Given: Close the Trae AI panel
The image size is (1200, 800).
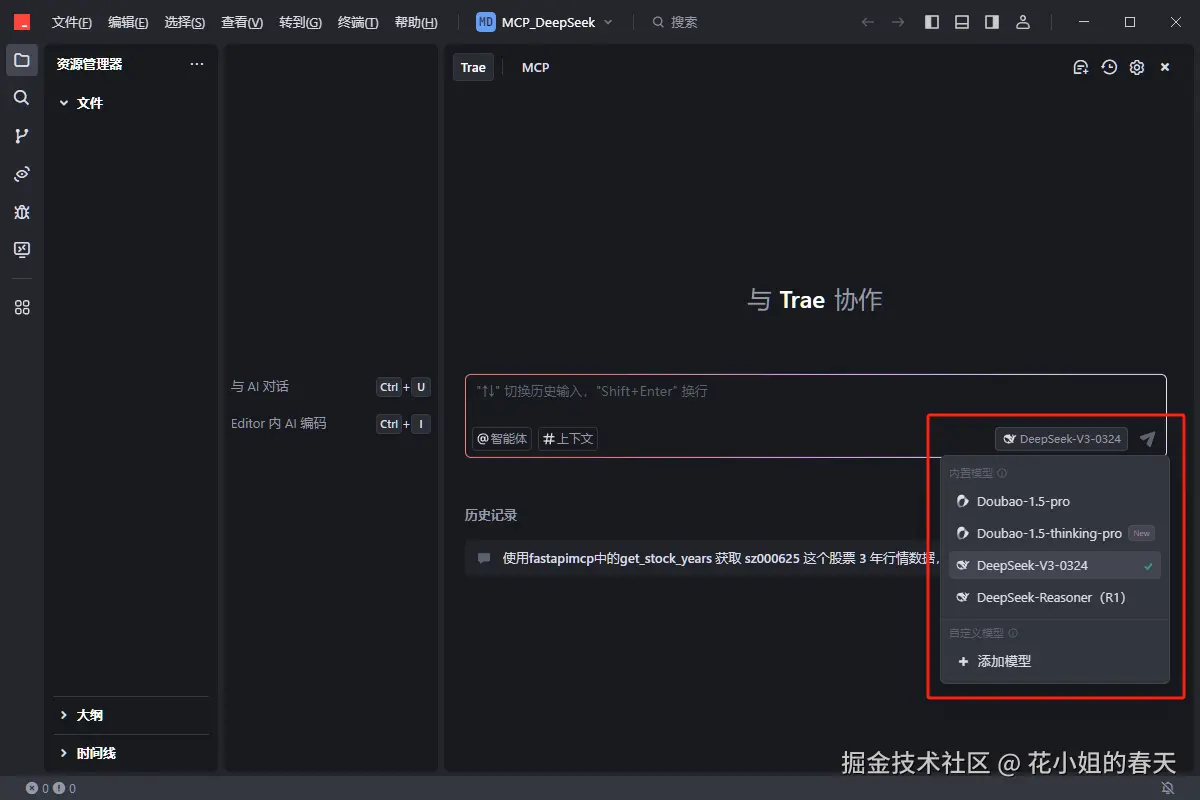Looking at the screenshot, I should 1165,67.
